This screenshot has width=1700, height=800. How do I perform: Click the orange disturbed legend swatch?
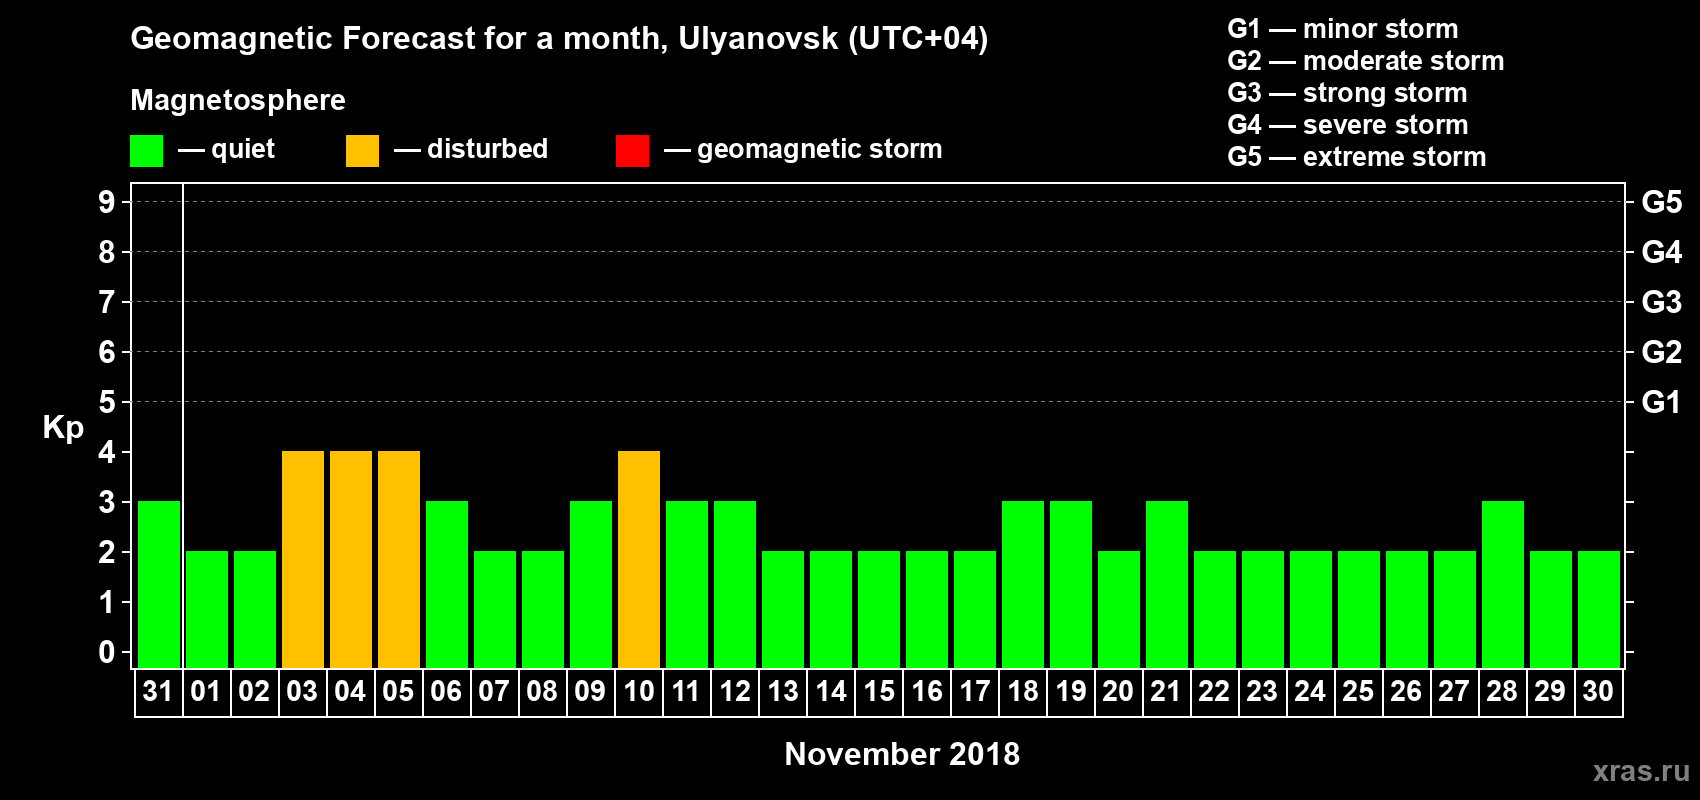pyautogui.click(x=362, y=151)
